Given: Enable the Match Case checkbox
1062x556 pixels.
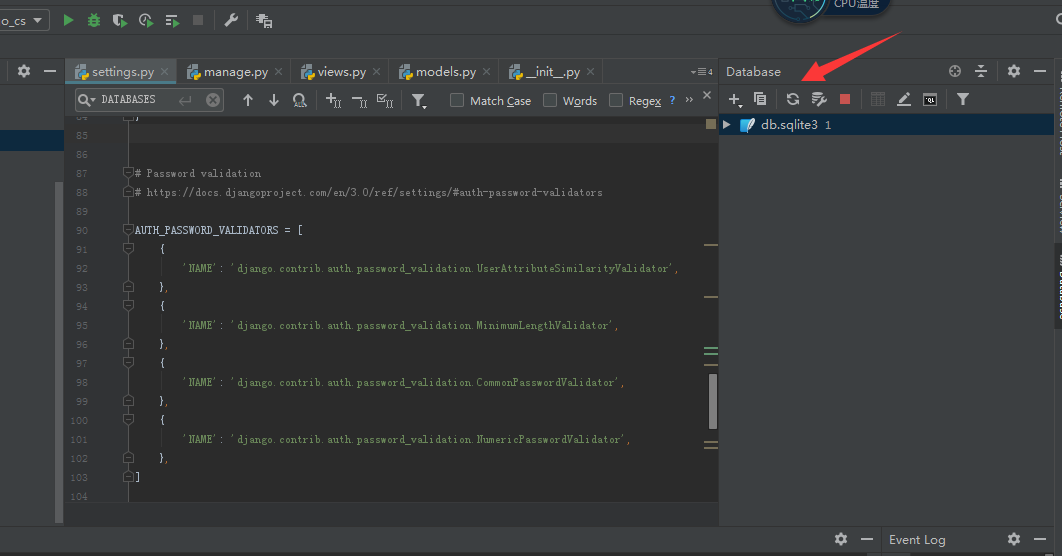Looking at the screenshot, I should pyautogui.click(x=457, y=100).
